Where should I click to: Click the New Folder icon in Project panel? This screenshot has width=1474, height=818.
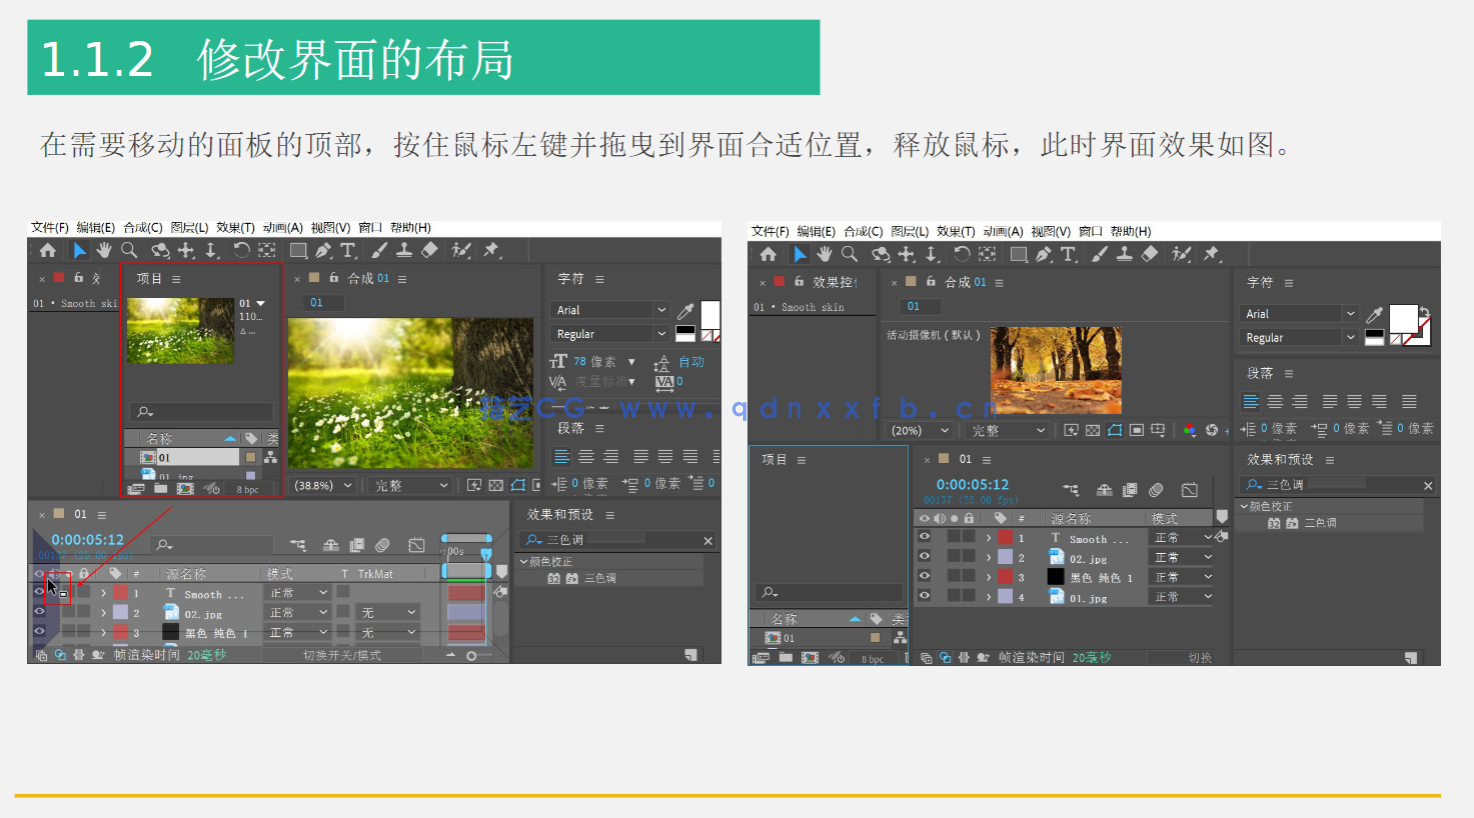(160, 489)
